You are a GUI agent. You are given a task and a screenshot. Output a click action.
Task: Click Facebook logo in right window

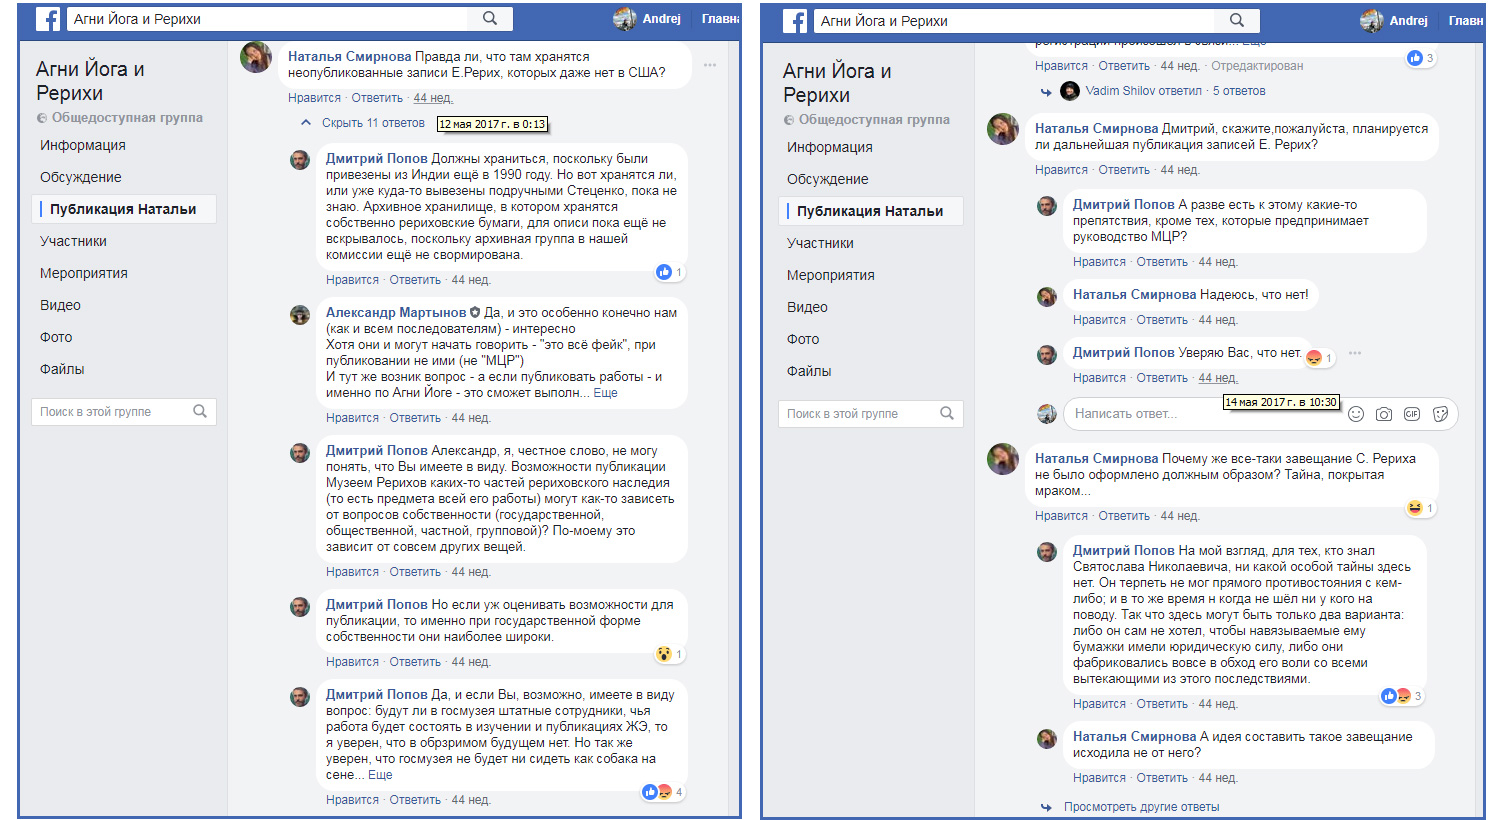click(x=795, y=21)
